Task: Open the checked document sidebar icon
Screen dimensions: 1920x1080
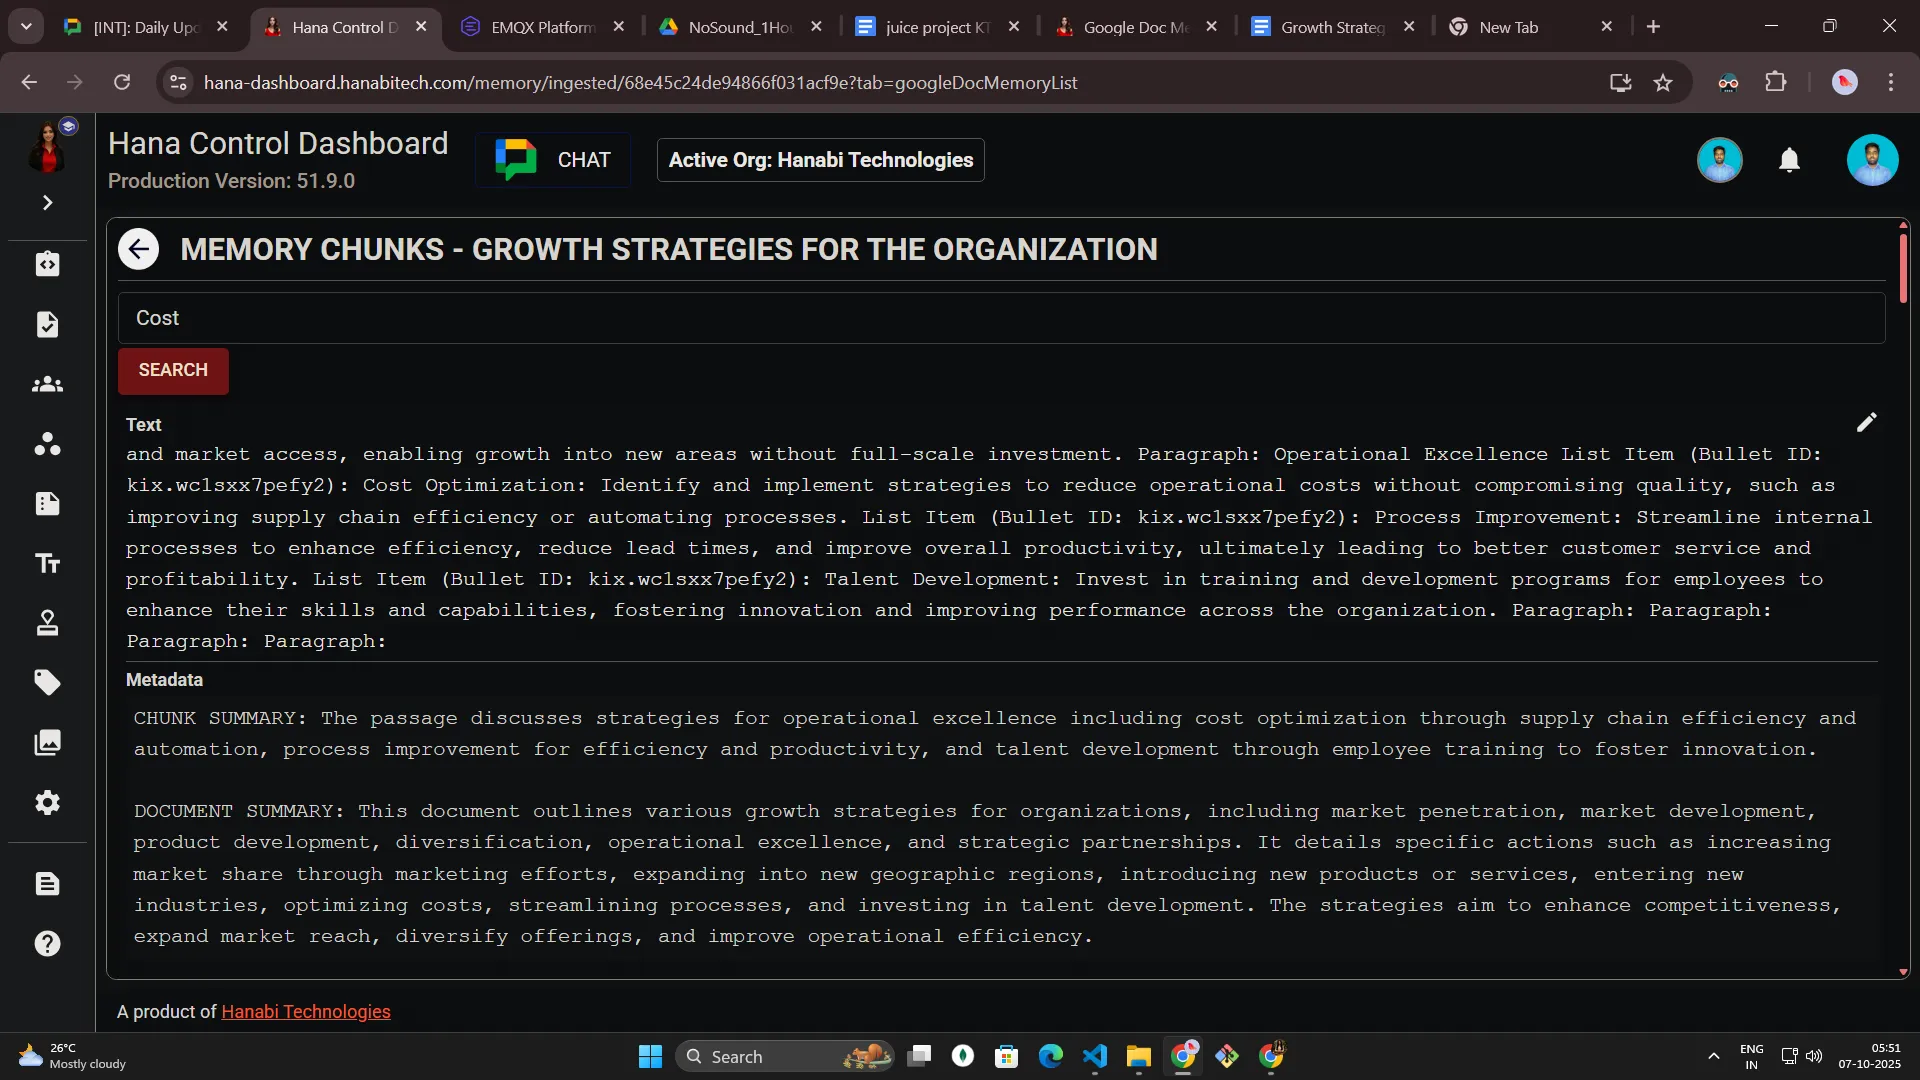Action: coord(47,324)
